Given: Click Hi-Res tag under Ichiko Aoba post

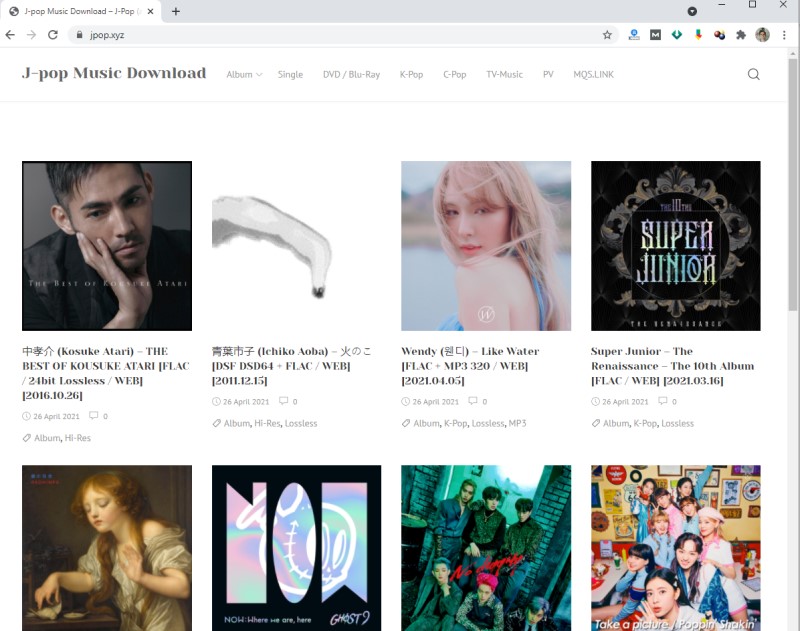Looking at the screenshot, I should click(x=267, y=423).
